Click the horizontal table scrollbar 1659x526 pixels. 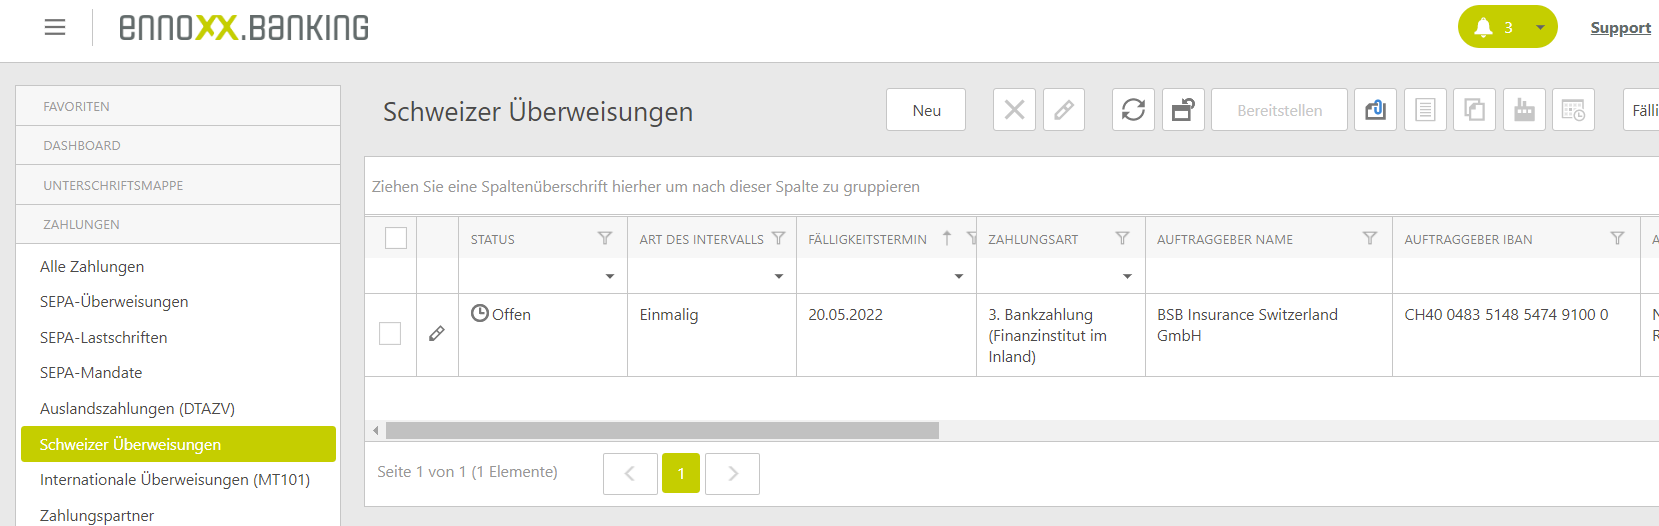tap(662, 431)
